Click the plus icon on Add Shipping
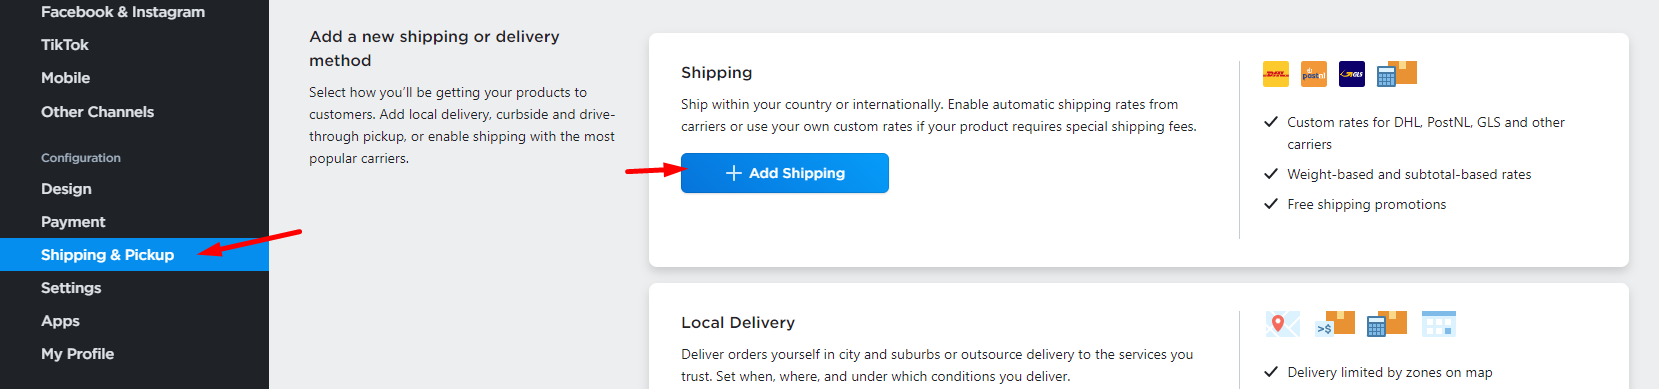The height and width of the screenshot is (389, 1659). 733,173
